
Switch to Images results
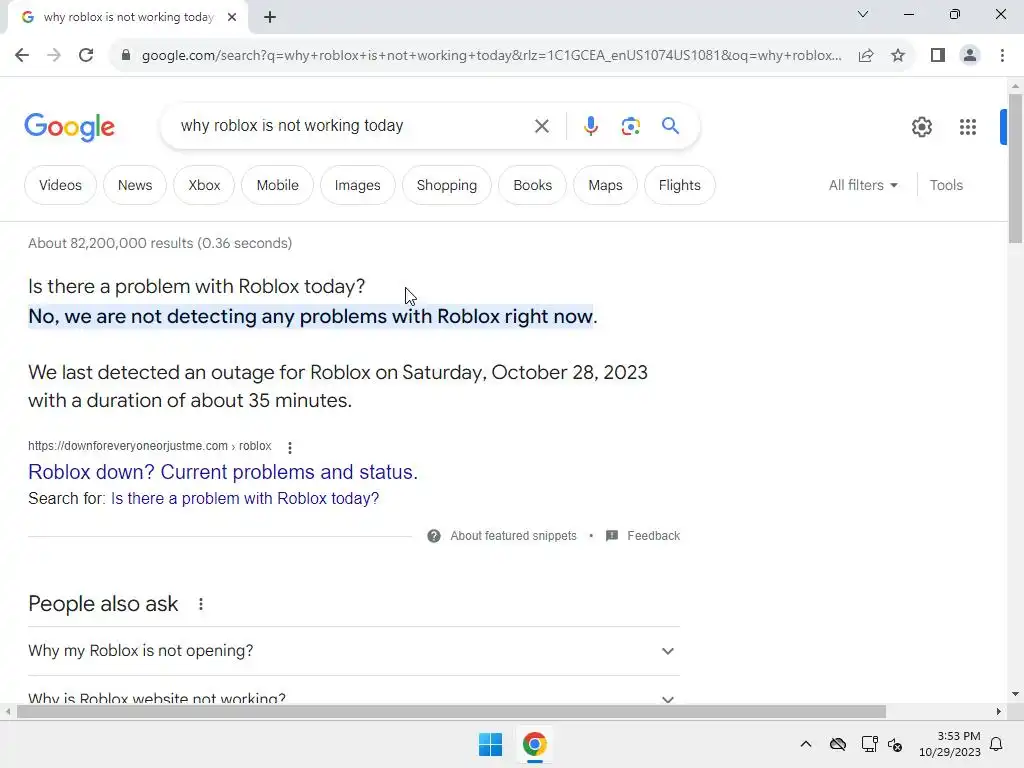click(357, 185)
